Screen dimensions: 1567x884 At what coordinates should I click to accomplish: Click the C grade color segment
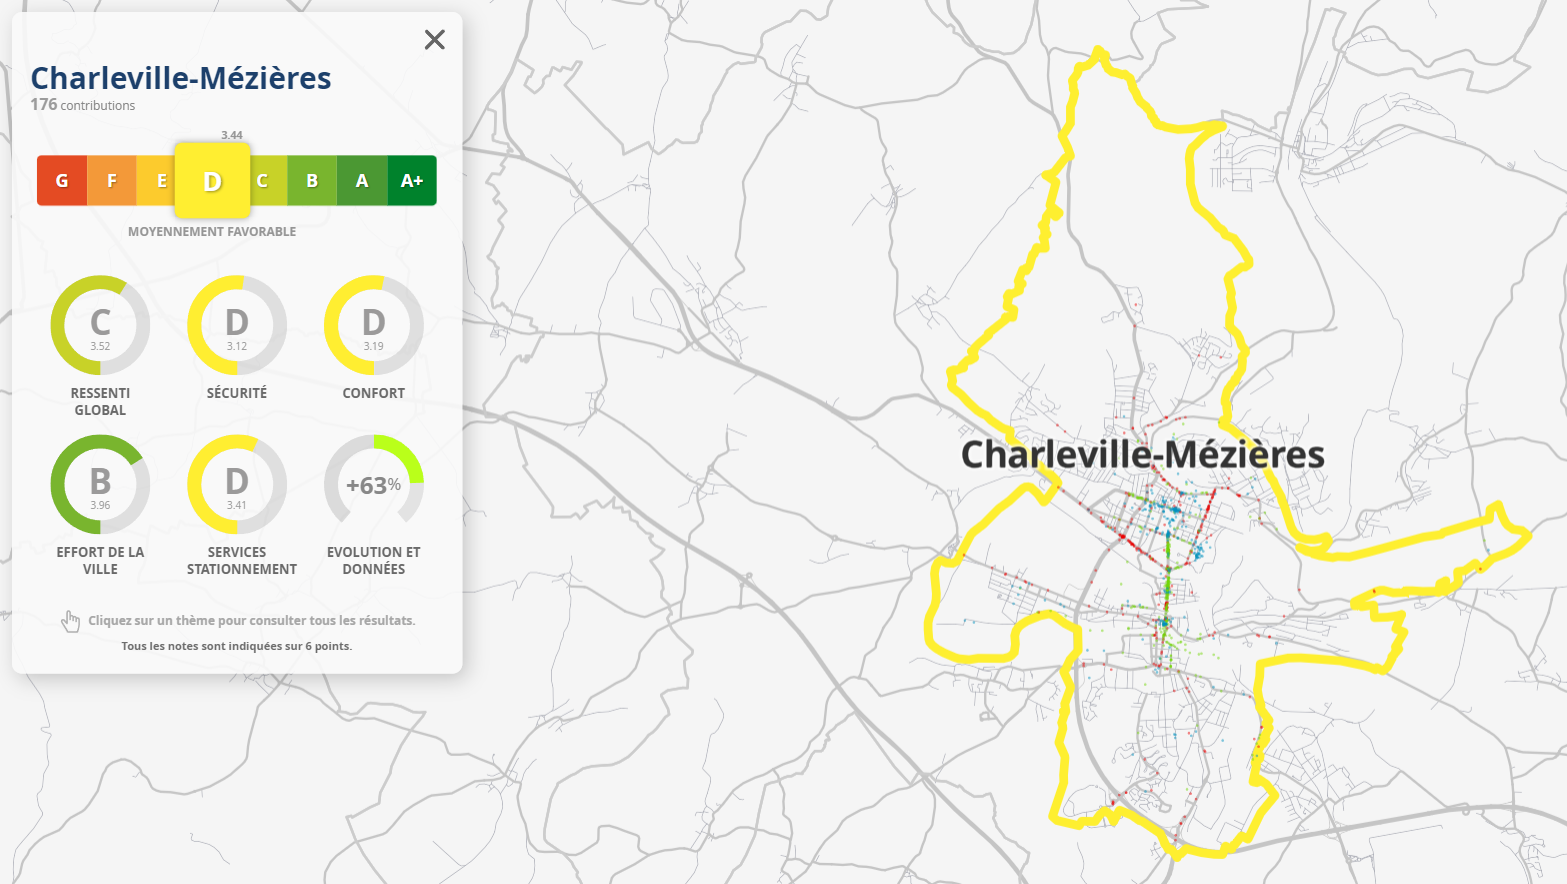pyautogui.click(x=268, y=181)
